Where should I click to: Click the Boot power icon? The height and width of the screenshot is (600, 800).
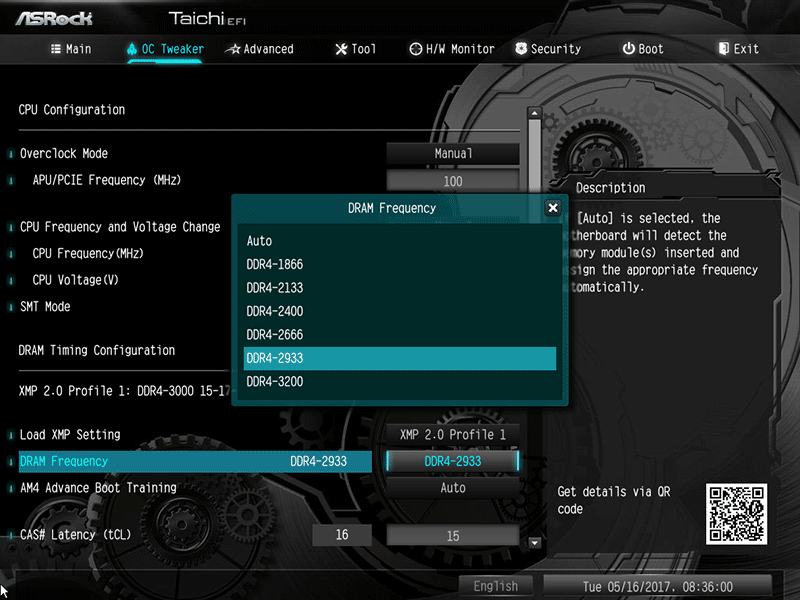pyautogui.click(x=628, y=48)
